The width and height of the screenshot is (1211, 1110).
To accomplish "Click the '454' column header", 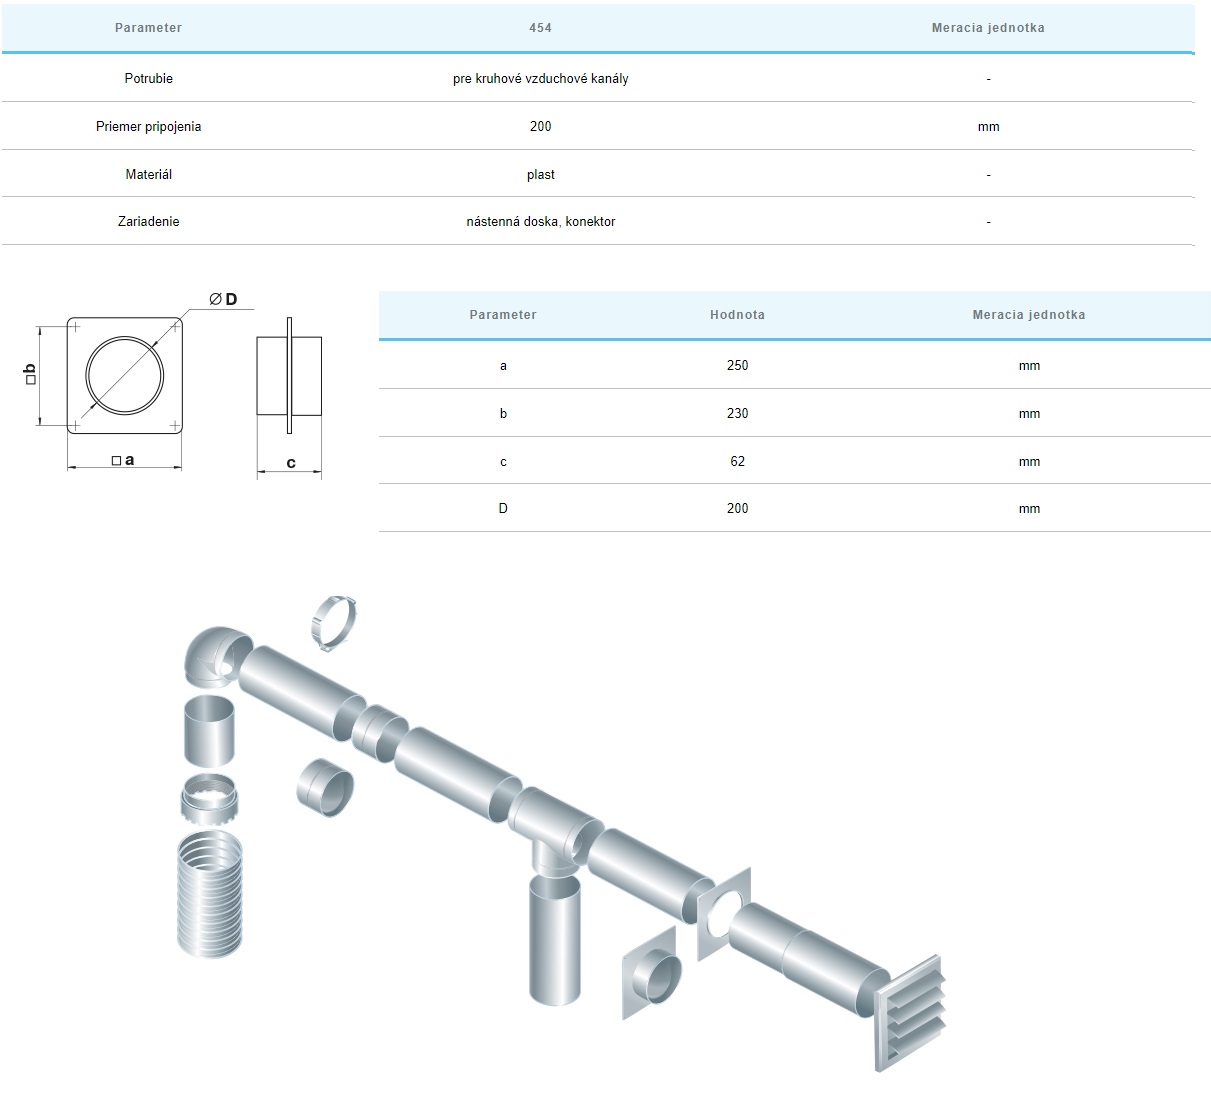I will (540, 28).
